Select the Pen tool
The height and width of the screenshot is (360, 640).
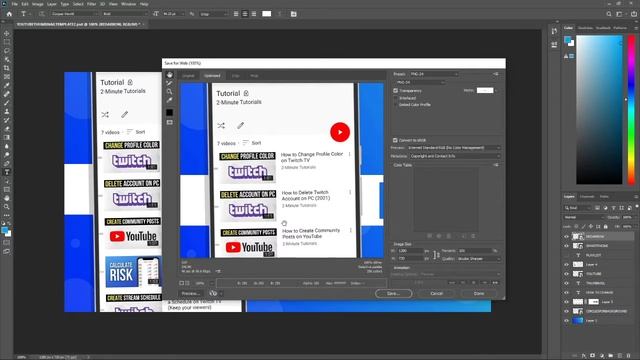coord(7,164)
